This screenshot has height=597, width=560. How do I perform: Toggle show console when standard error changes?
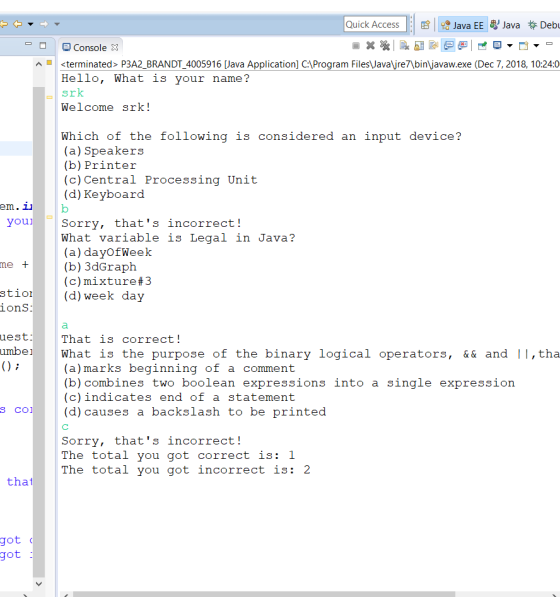point(463,46)
